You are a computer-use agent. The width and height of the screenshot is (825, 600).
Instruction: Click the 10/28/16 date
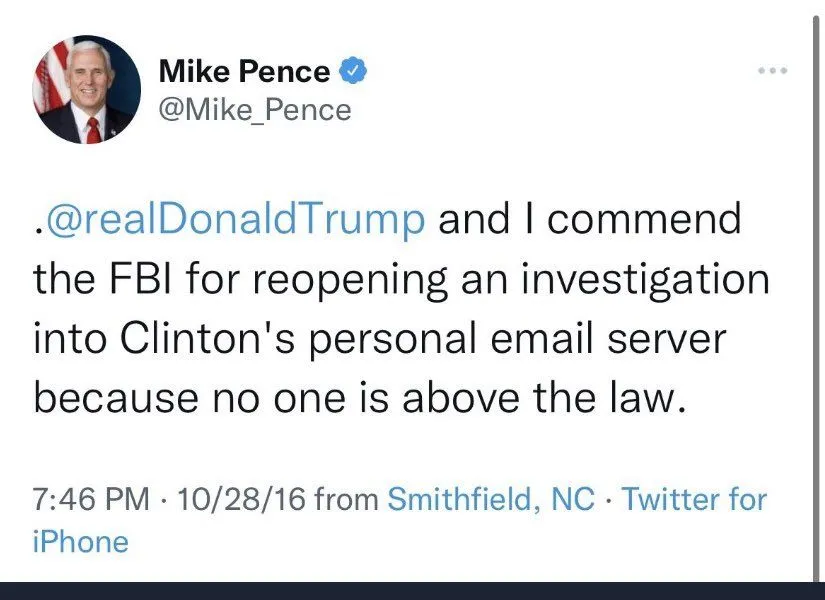coord(240,498)
